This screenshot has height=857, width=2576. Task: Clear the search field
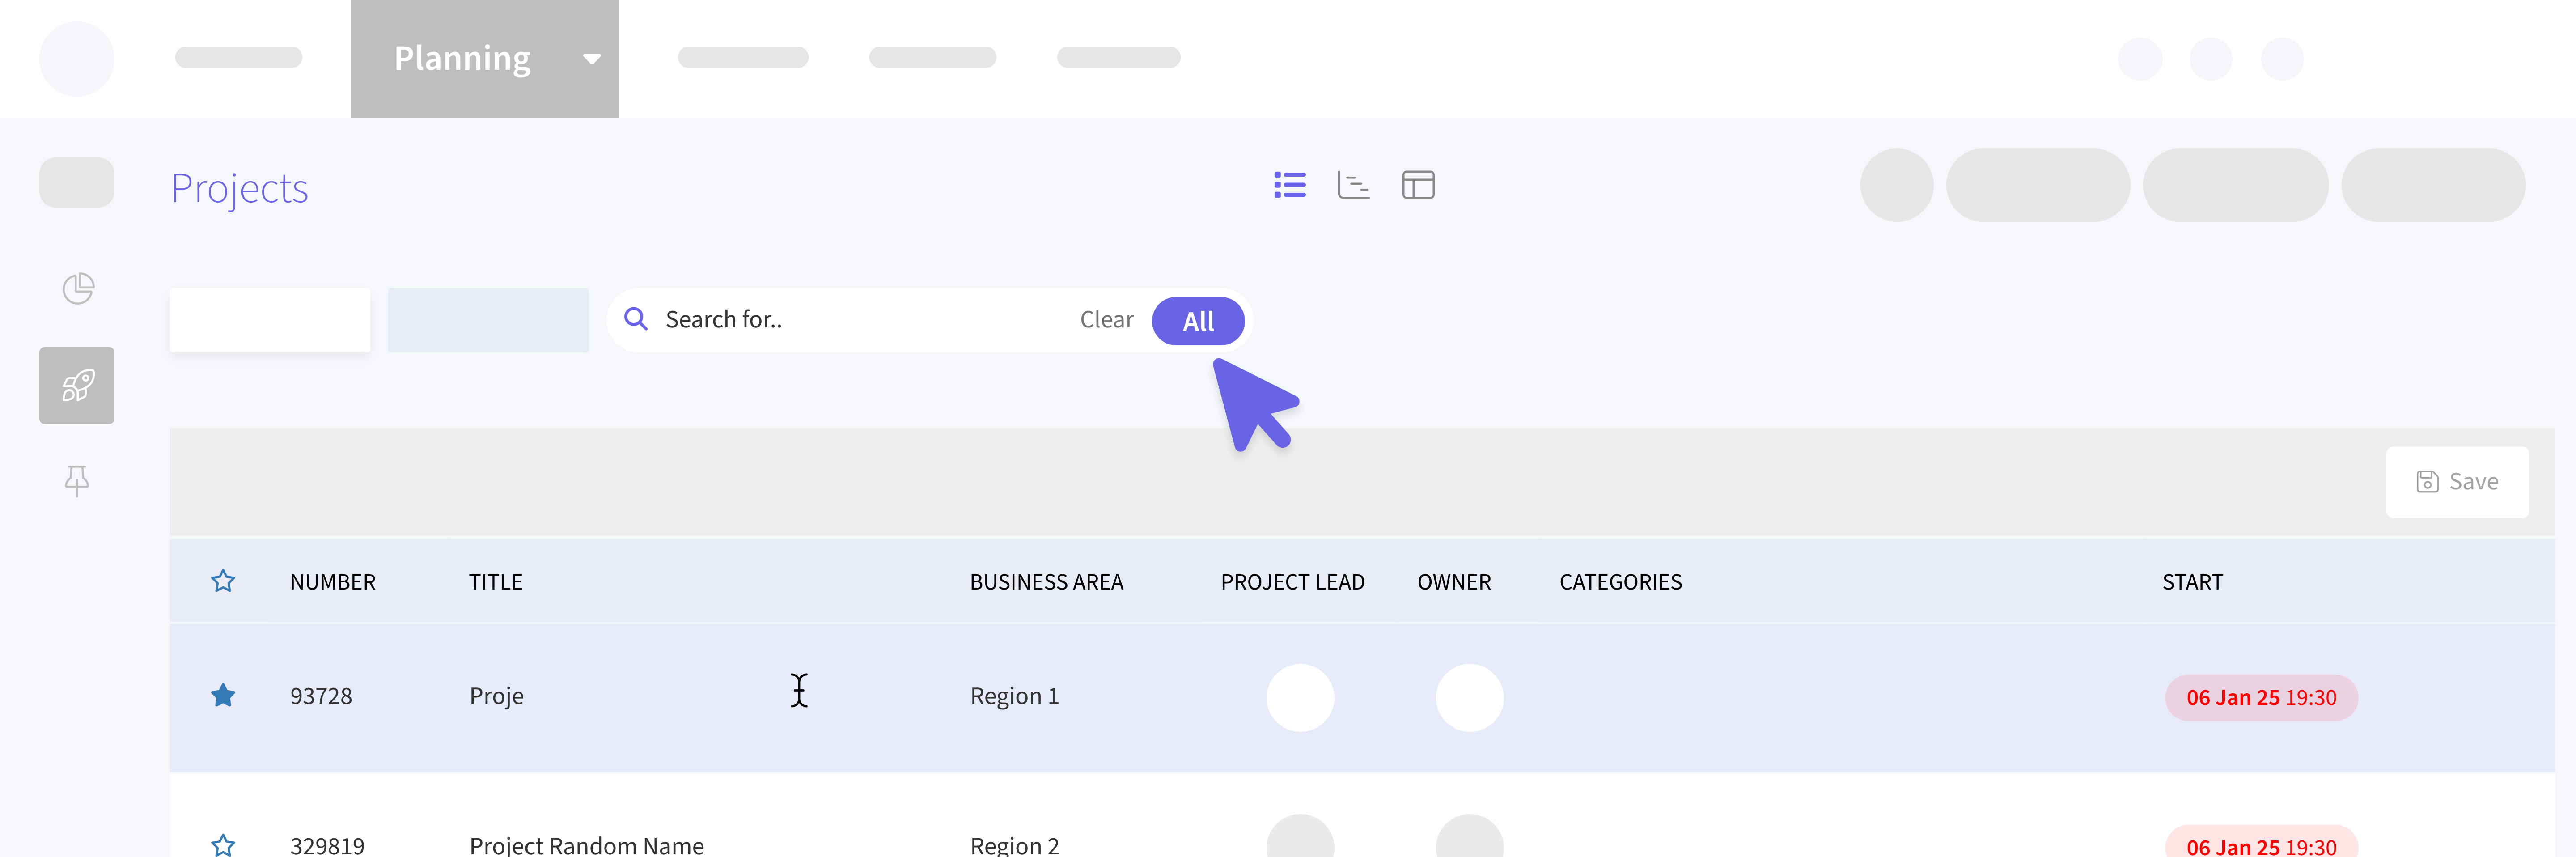1106,320
